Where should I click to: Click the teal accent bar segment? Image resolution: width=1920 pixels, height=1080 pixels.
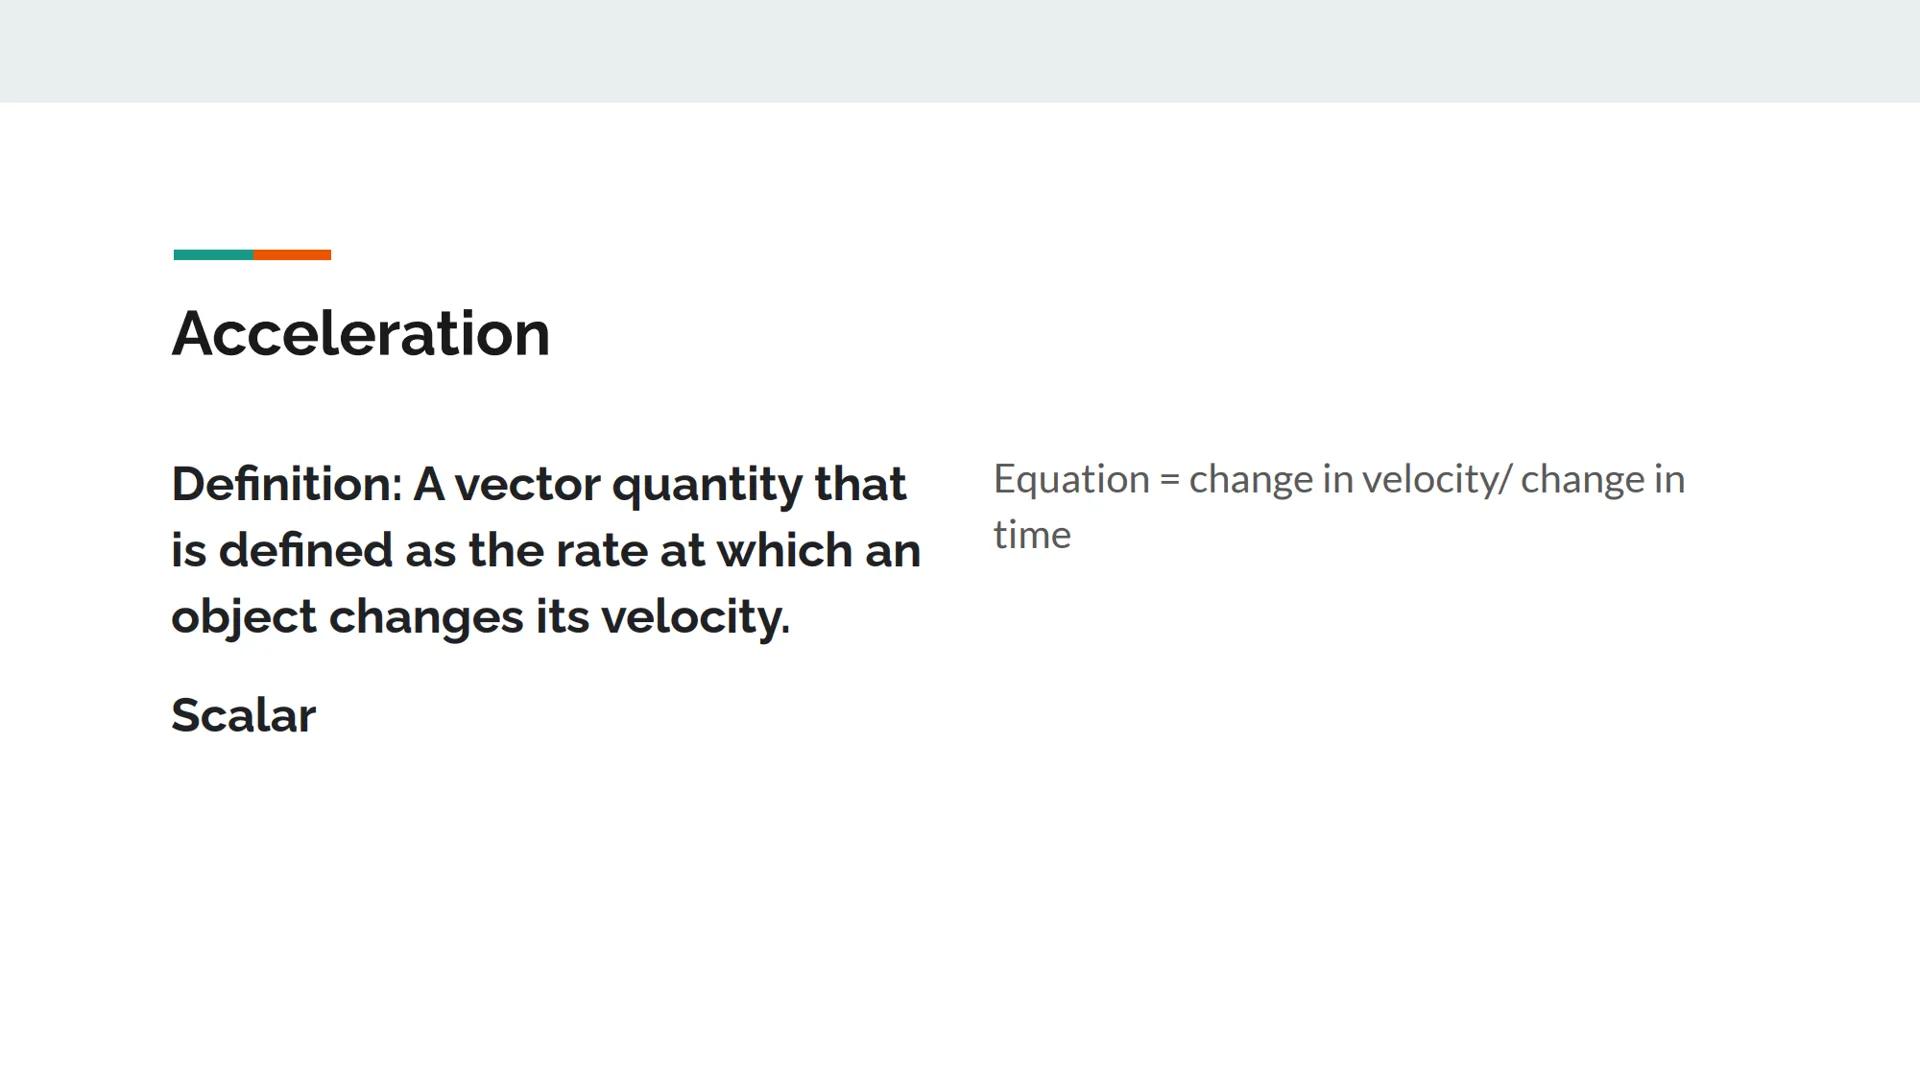coord(213,255)
